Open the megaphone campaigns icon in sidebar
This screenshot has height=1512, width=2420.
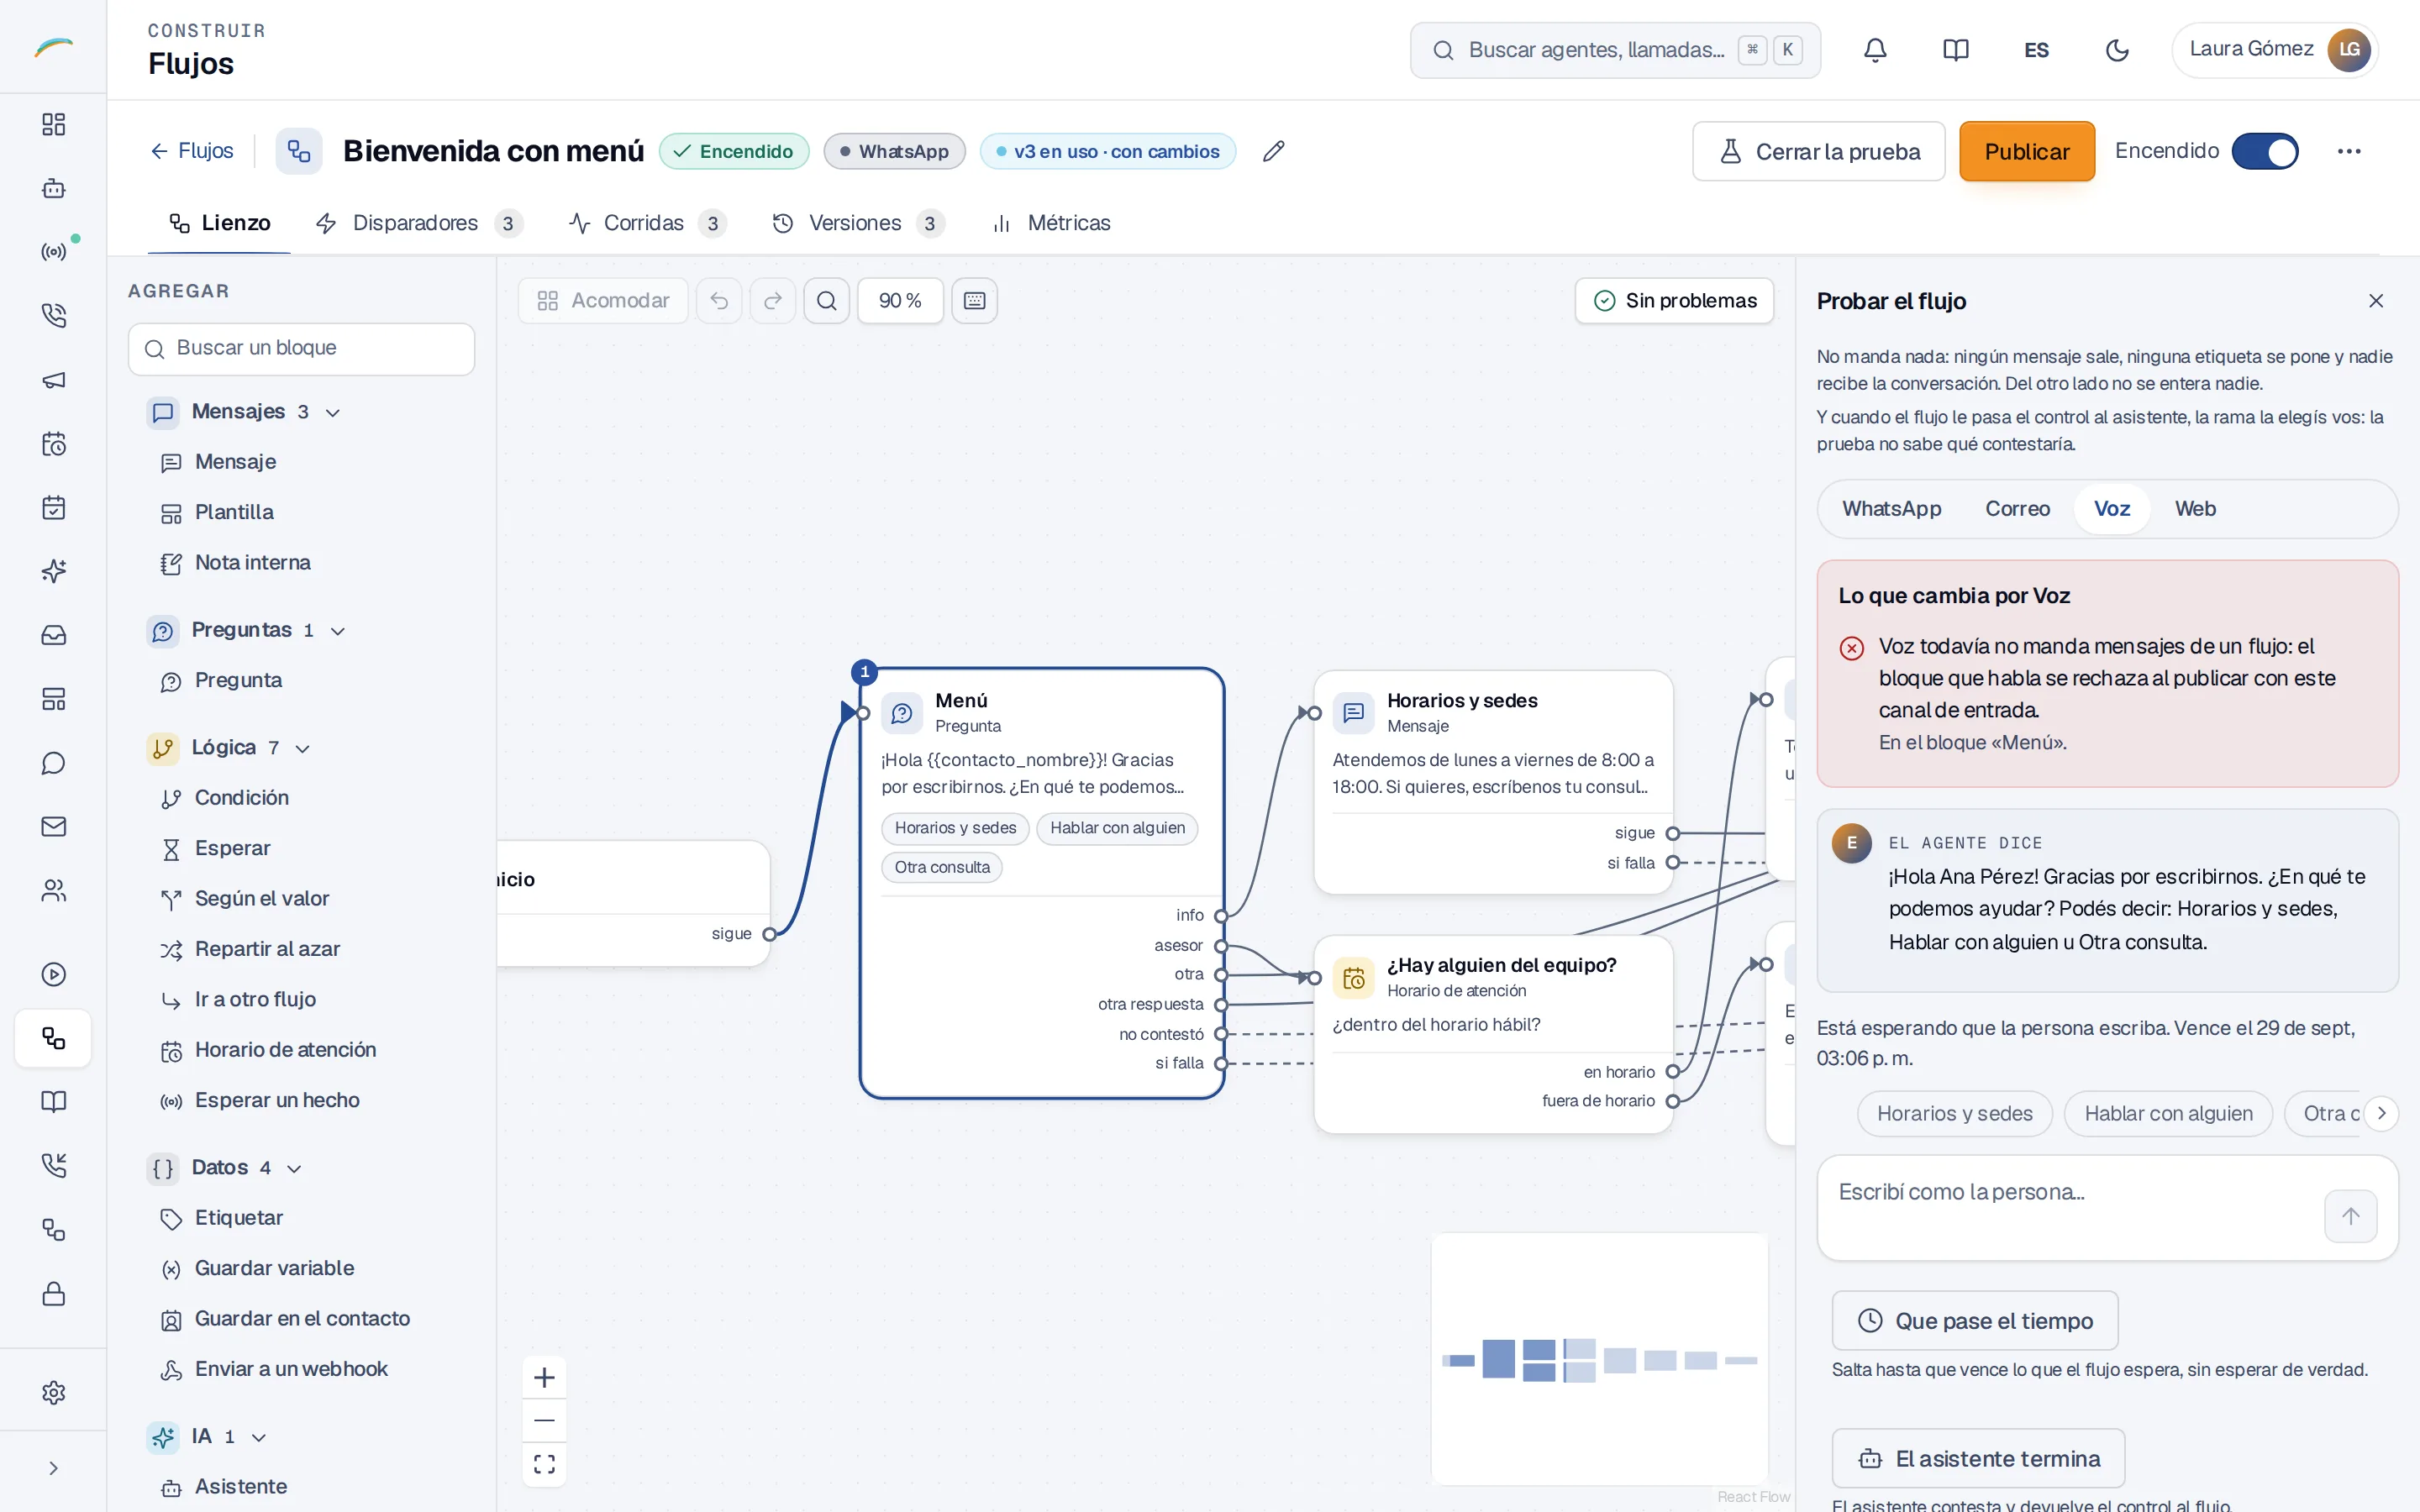54,380
